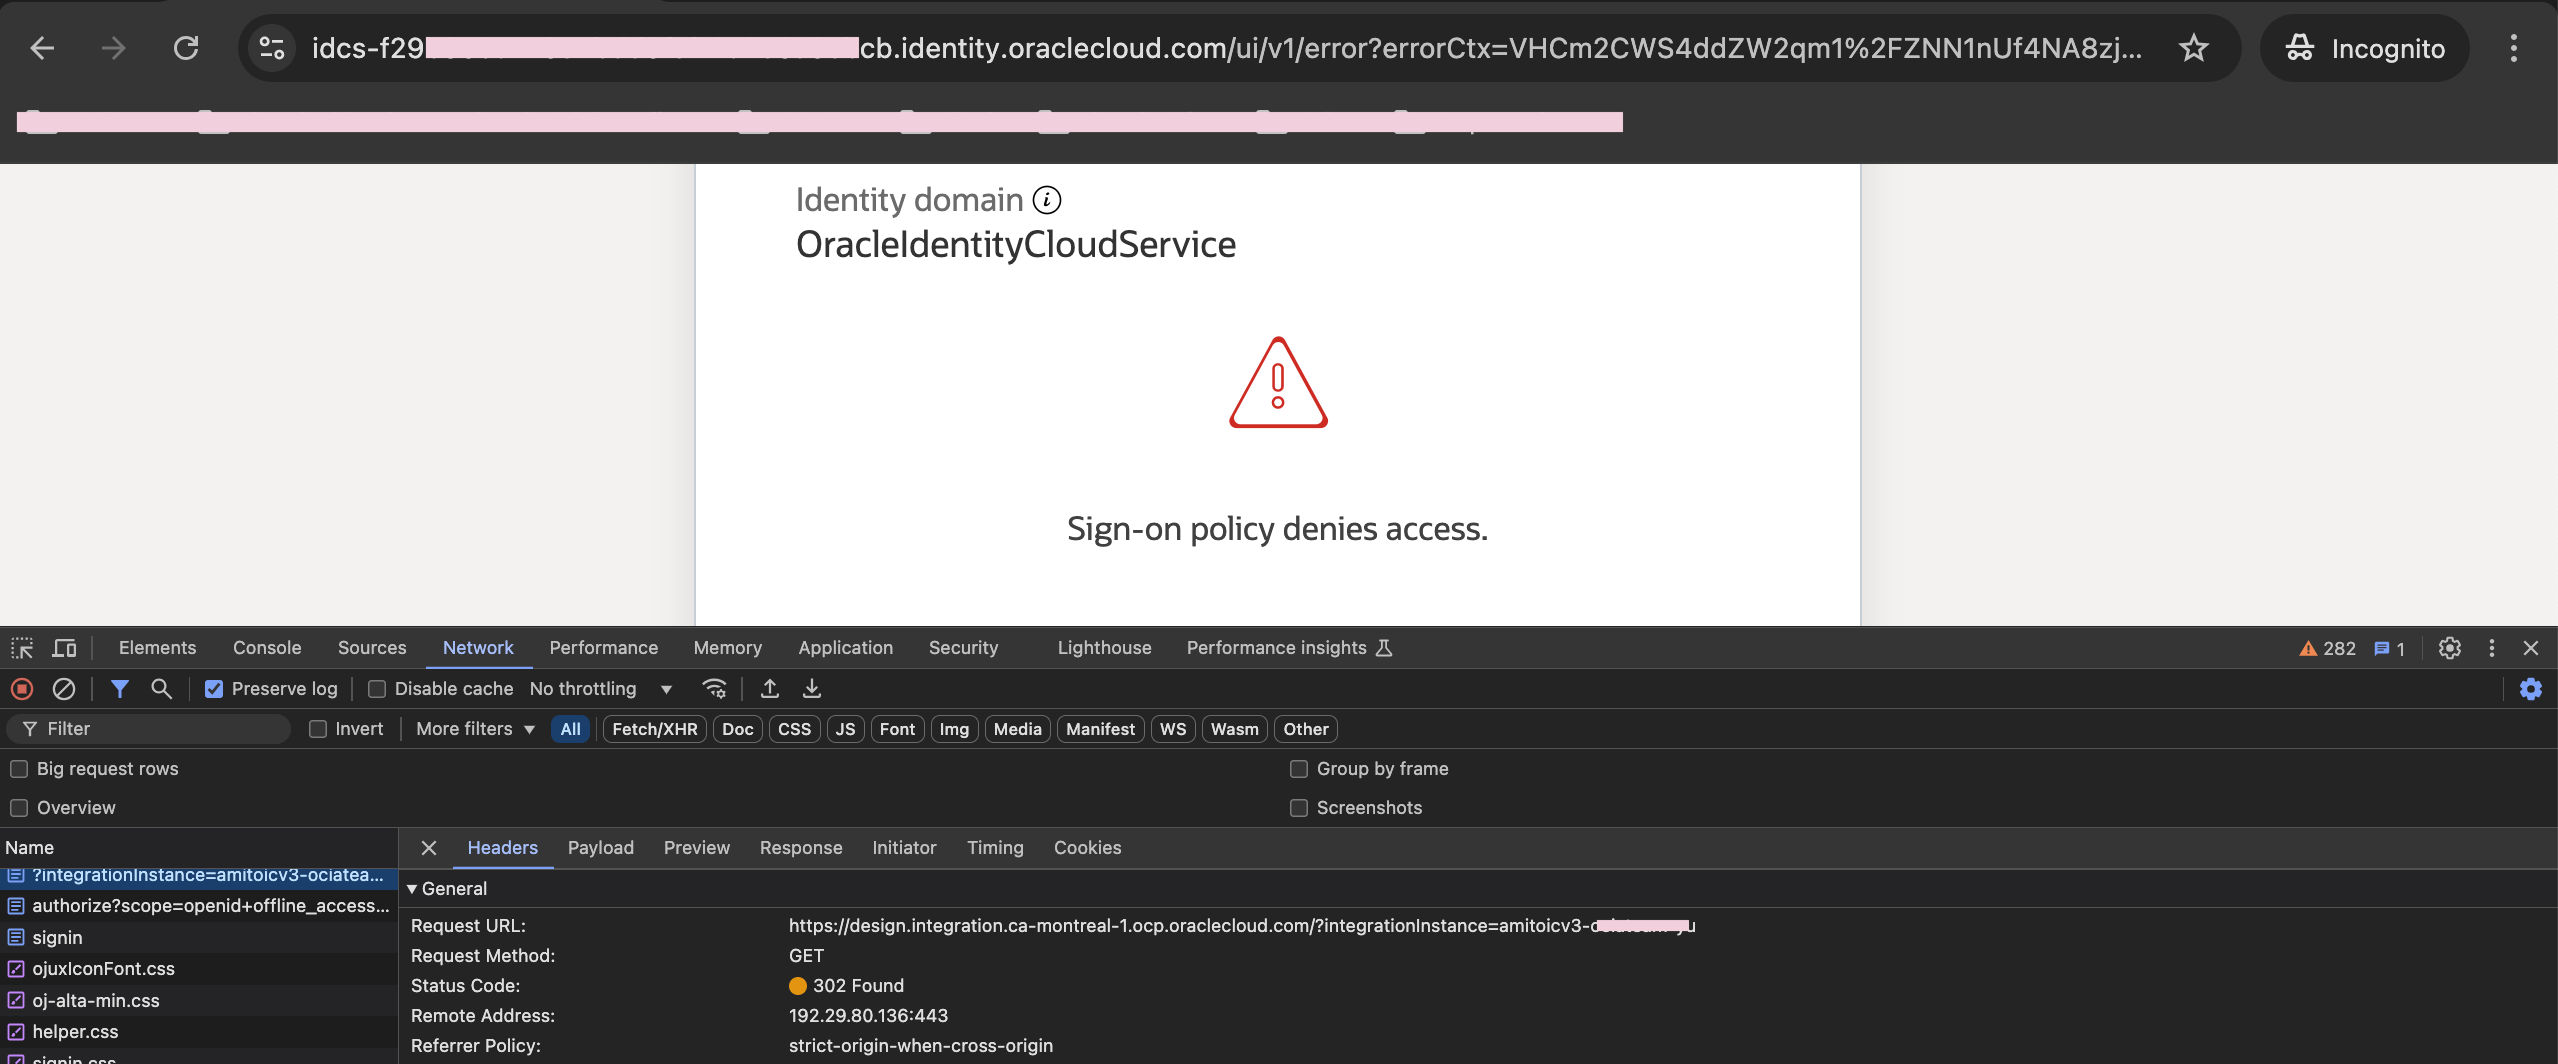2558x1064 pixels.
Task: Open network conditions via the wifi icon
Action: tap(713, 688)
